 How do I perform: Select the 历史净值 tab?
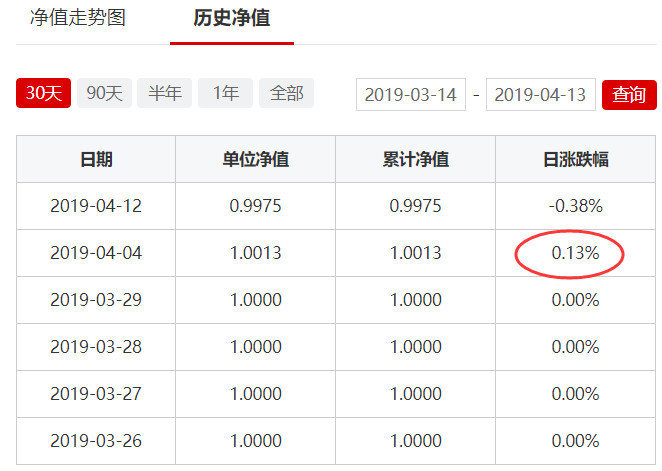click(x=232, y=18)
